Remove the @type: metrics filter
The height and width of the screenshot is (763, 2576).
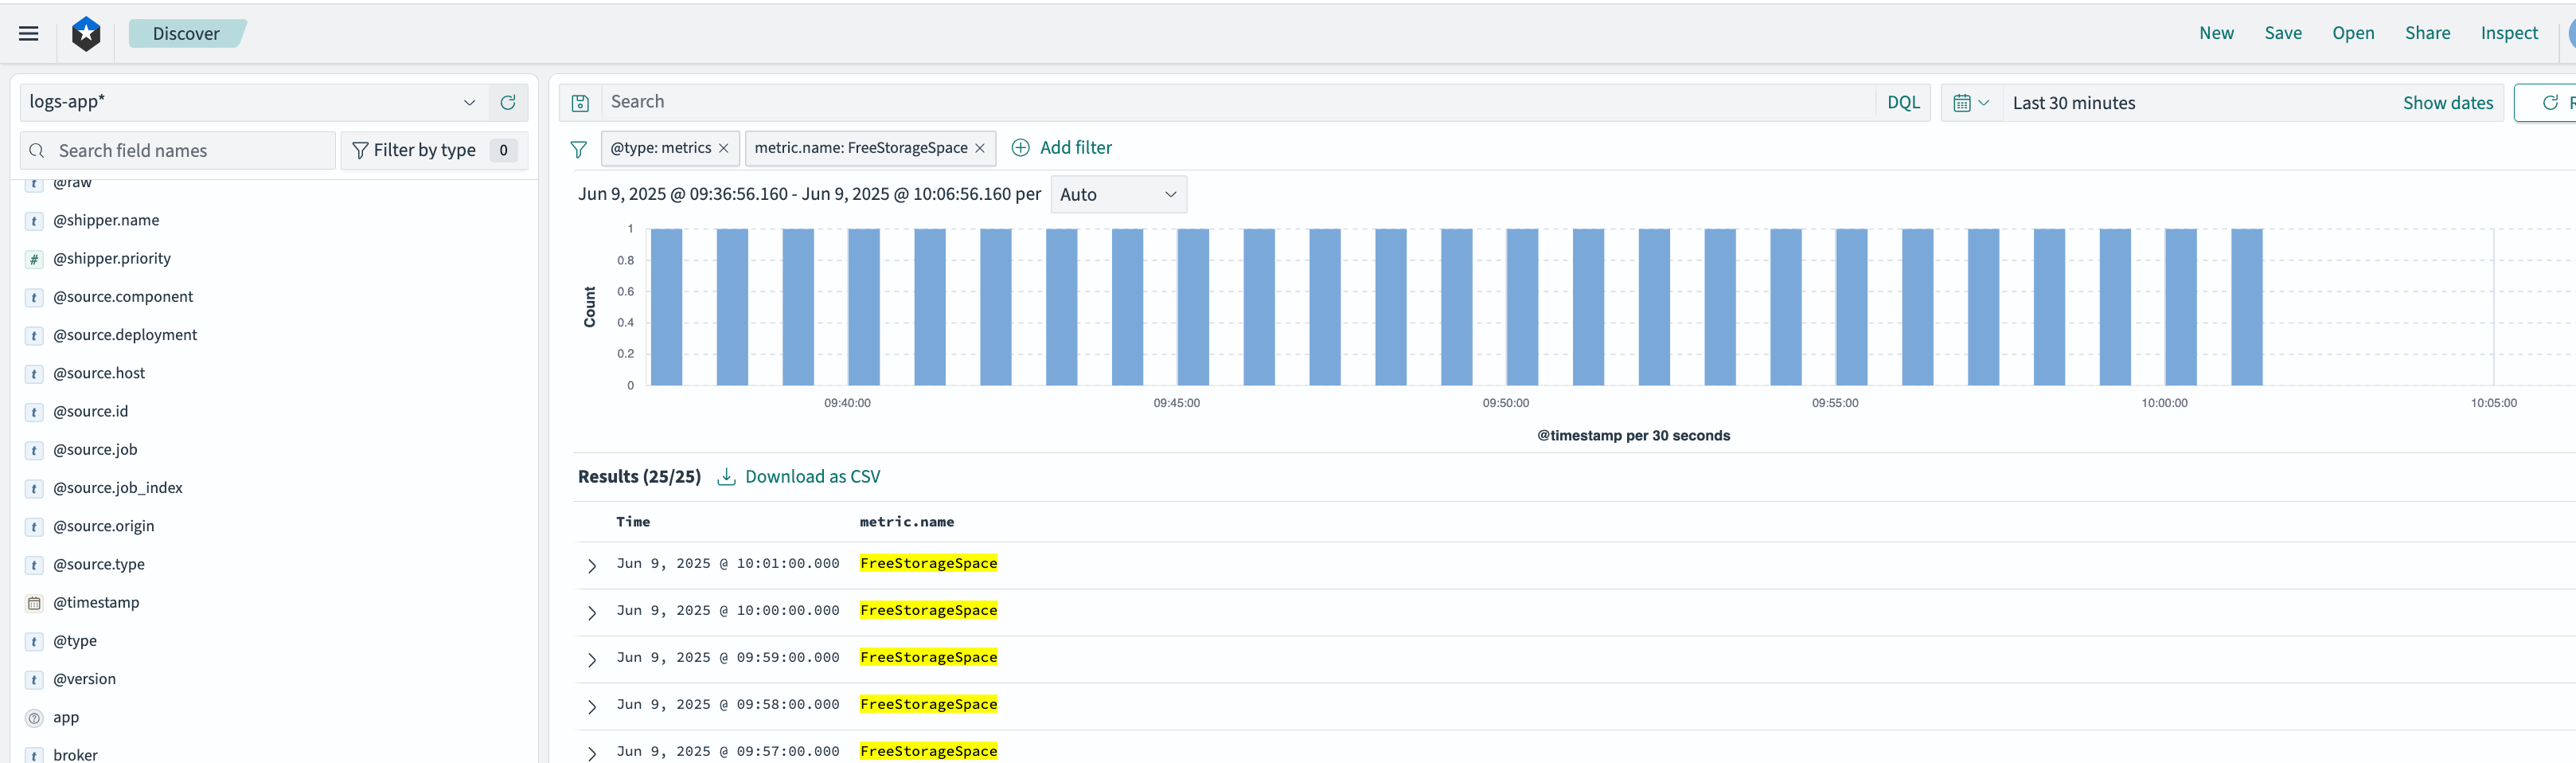click(724, 148)
